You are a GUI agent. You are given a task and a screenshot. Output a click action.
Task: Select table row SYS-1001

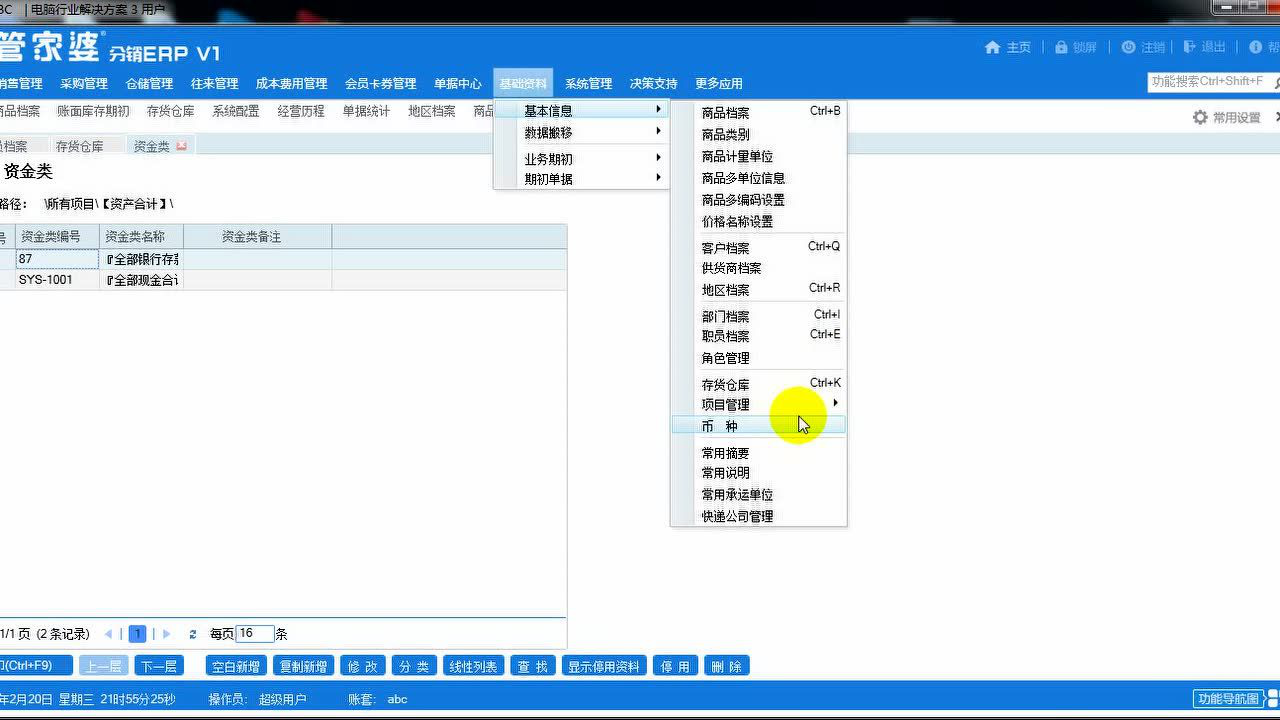coord(283,280)
